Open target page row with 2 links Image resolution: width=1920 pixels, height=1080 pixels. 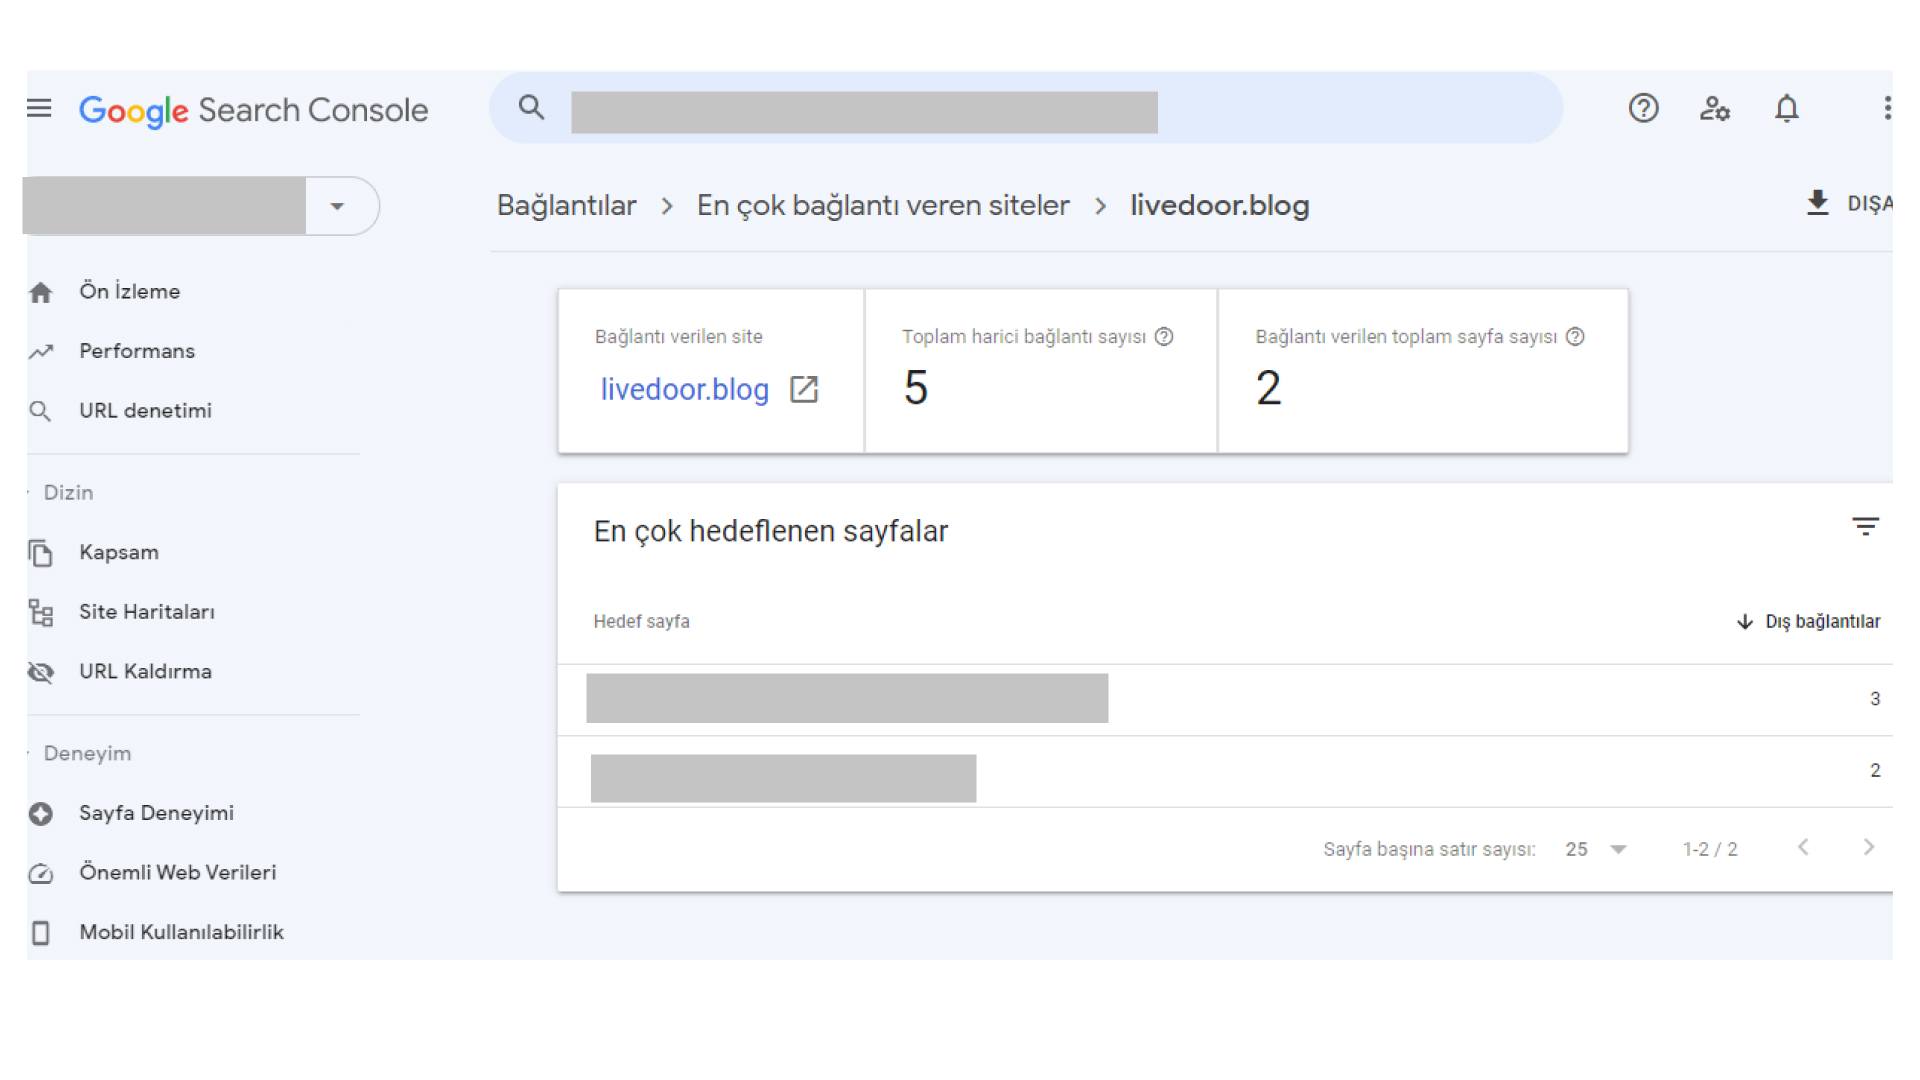coord(1225,771)
